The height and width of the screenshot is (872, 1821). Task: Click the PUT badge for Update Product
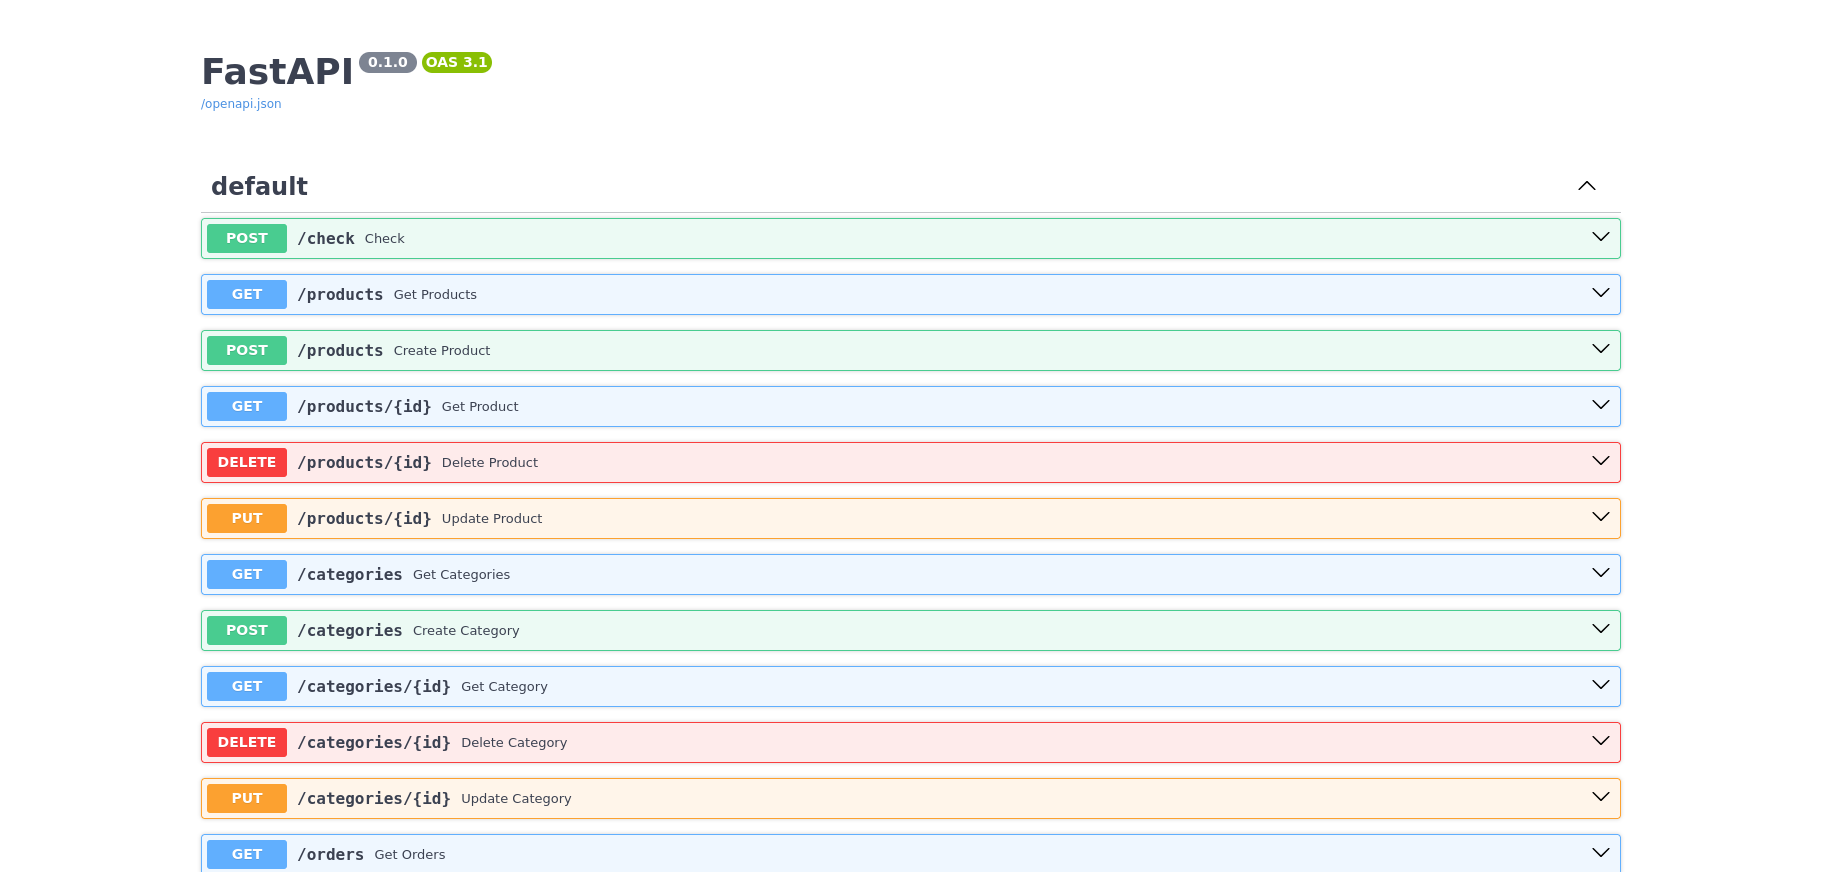point(247,518)
